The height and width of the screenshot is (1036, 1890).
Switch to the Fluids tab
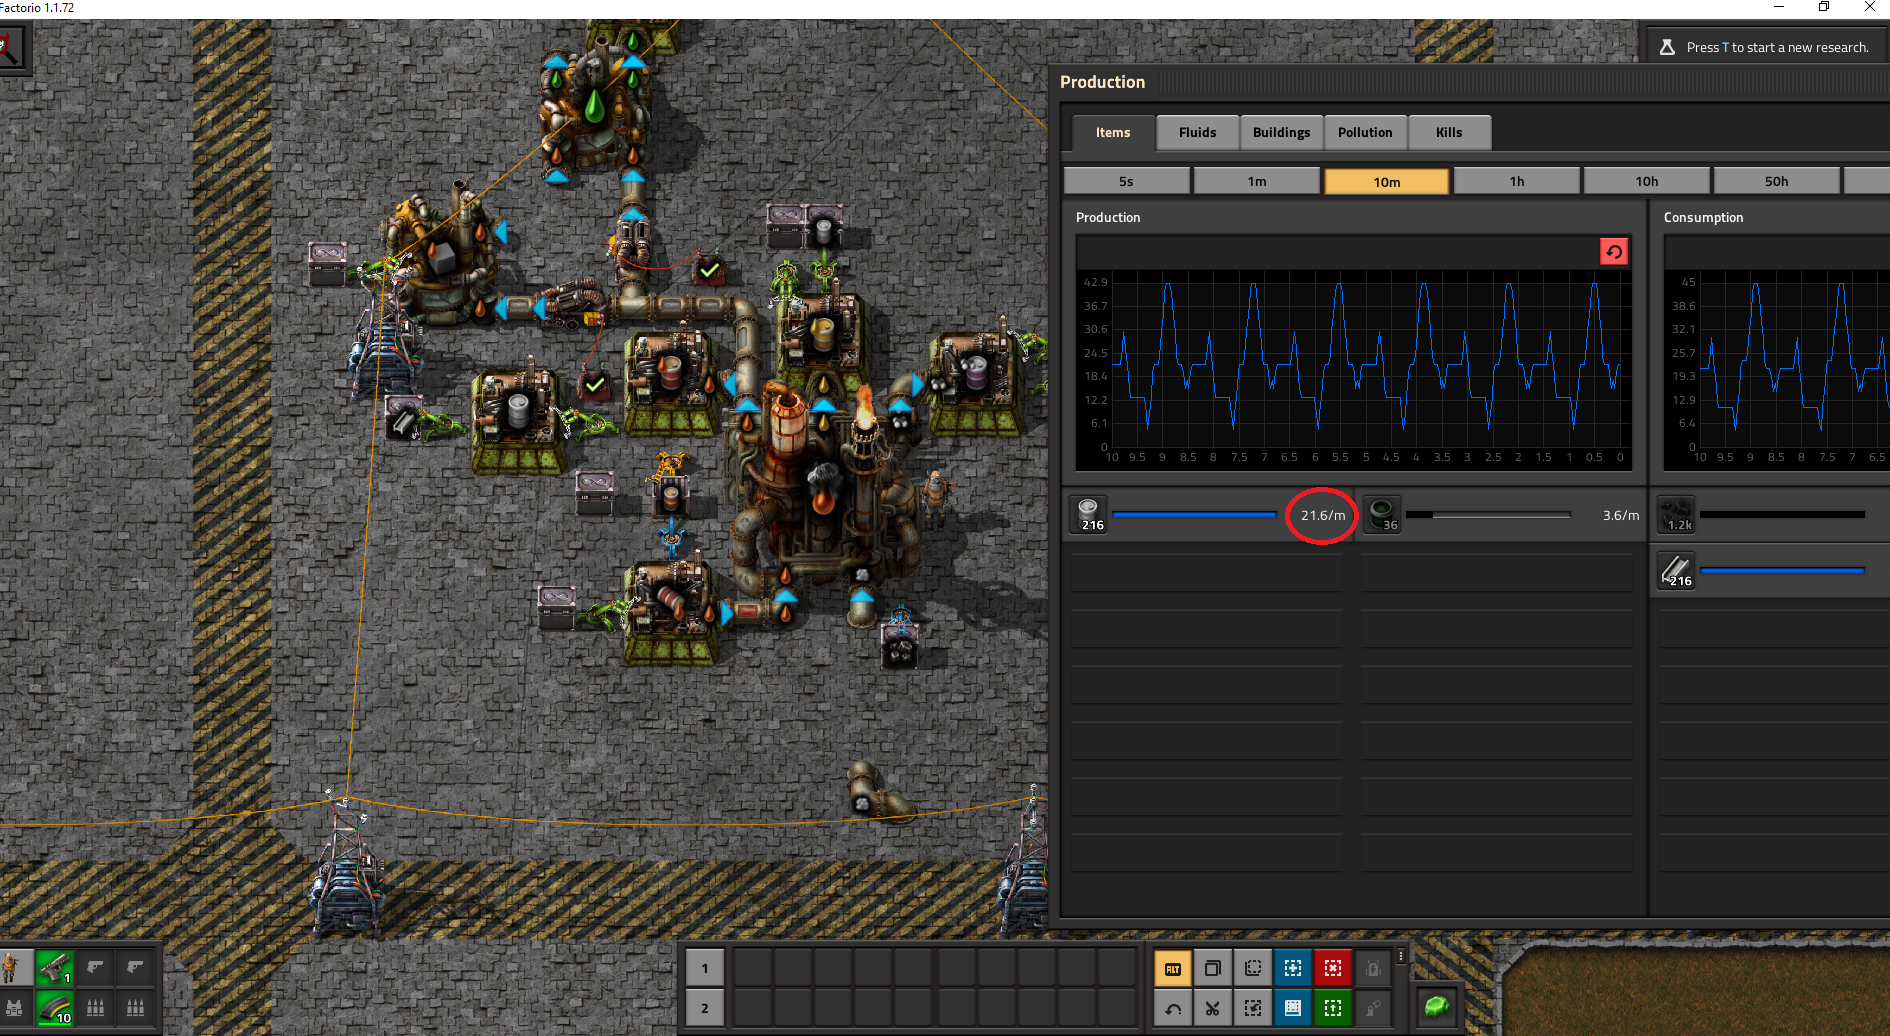[x=1197, y=132]
